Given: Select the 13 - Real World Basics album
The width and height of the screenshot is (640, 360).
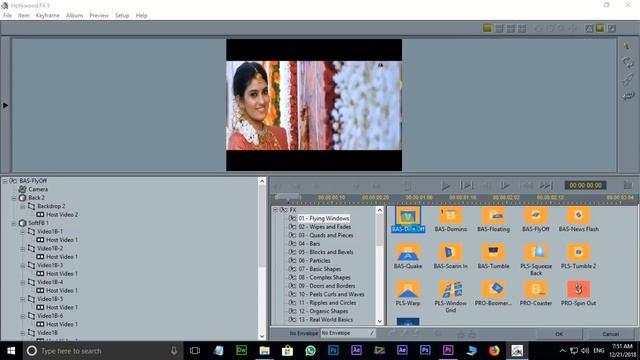Looking at the screenshot, I should (325, 320).
